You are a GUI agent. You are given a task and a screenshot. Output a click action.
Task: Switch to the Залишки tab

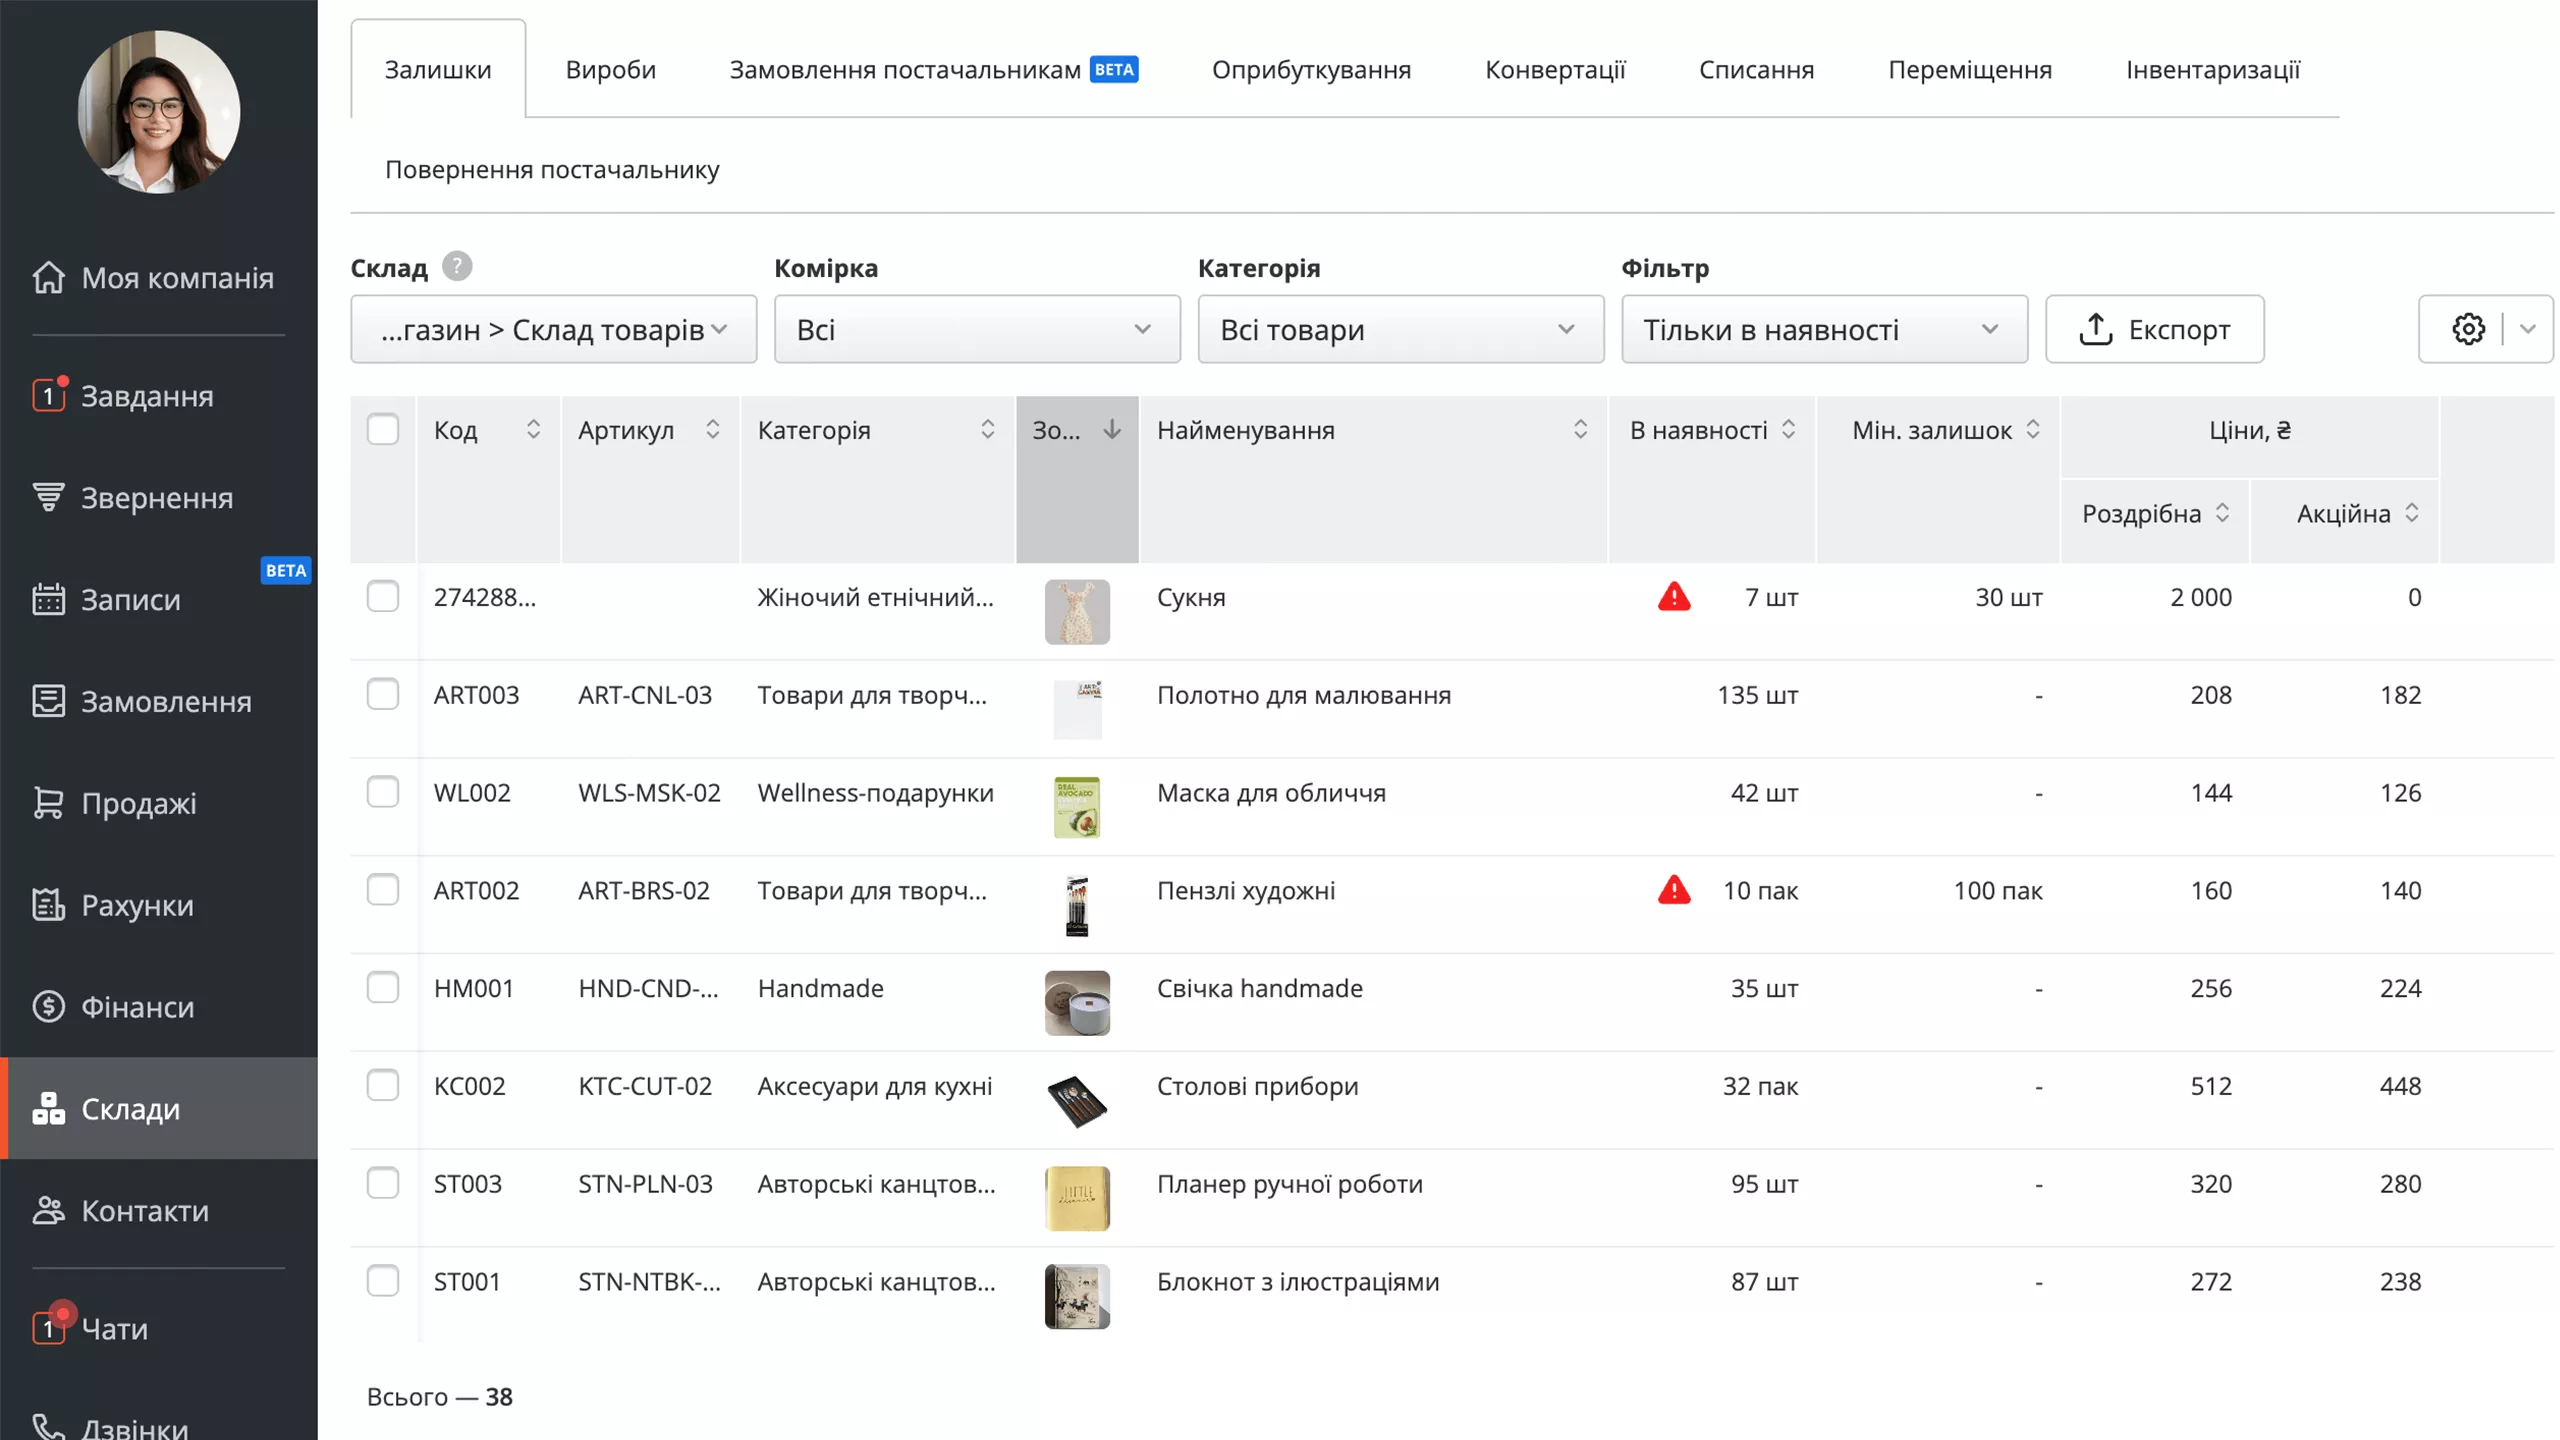(x=437, y=69)
